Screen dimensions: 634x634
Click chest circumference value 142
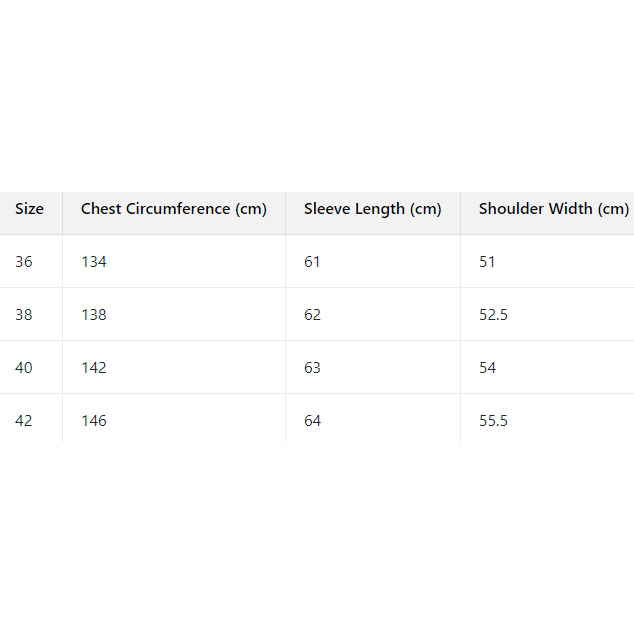(x=94, y=368)
